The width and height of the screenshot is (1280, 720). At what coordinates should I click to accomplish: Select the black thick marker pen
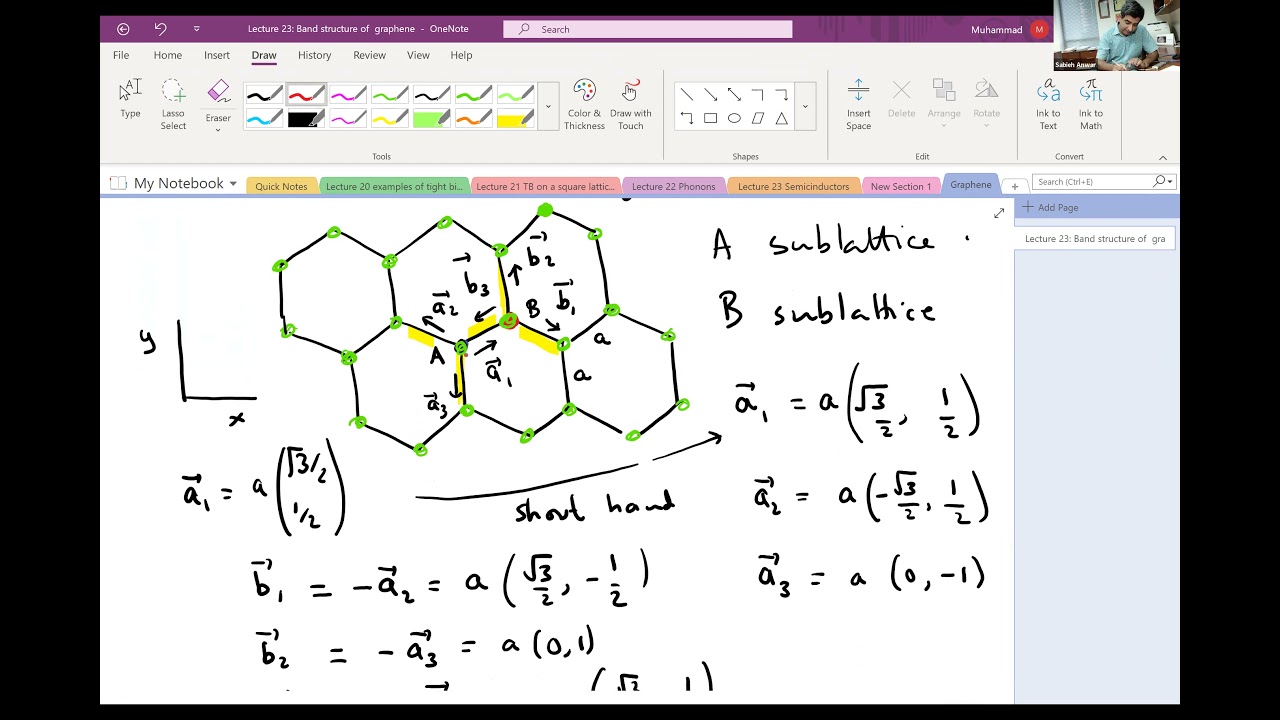pos(306,119)
